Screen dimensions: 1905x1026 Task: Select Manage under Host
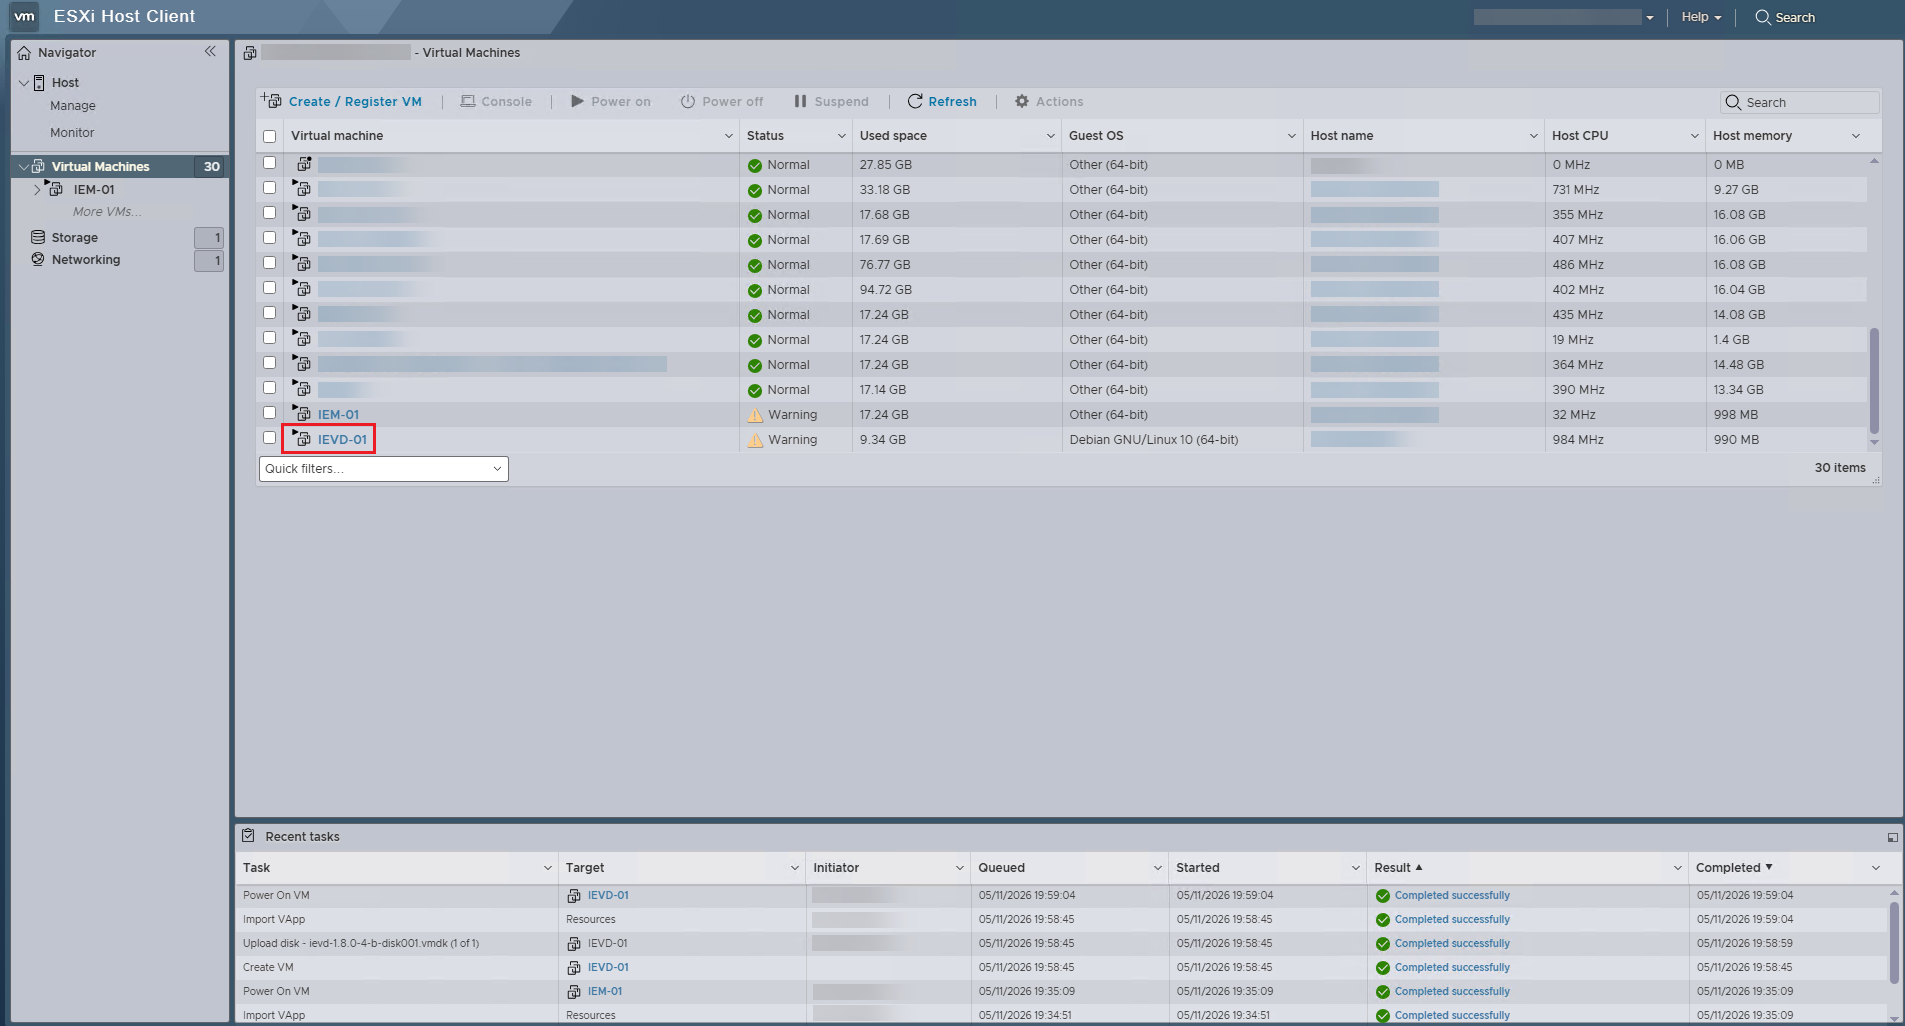(x=73, y=106)
